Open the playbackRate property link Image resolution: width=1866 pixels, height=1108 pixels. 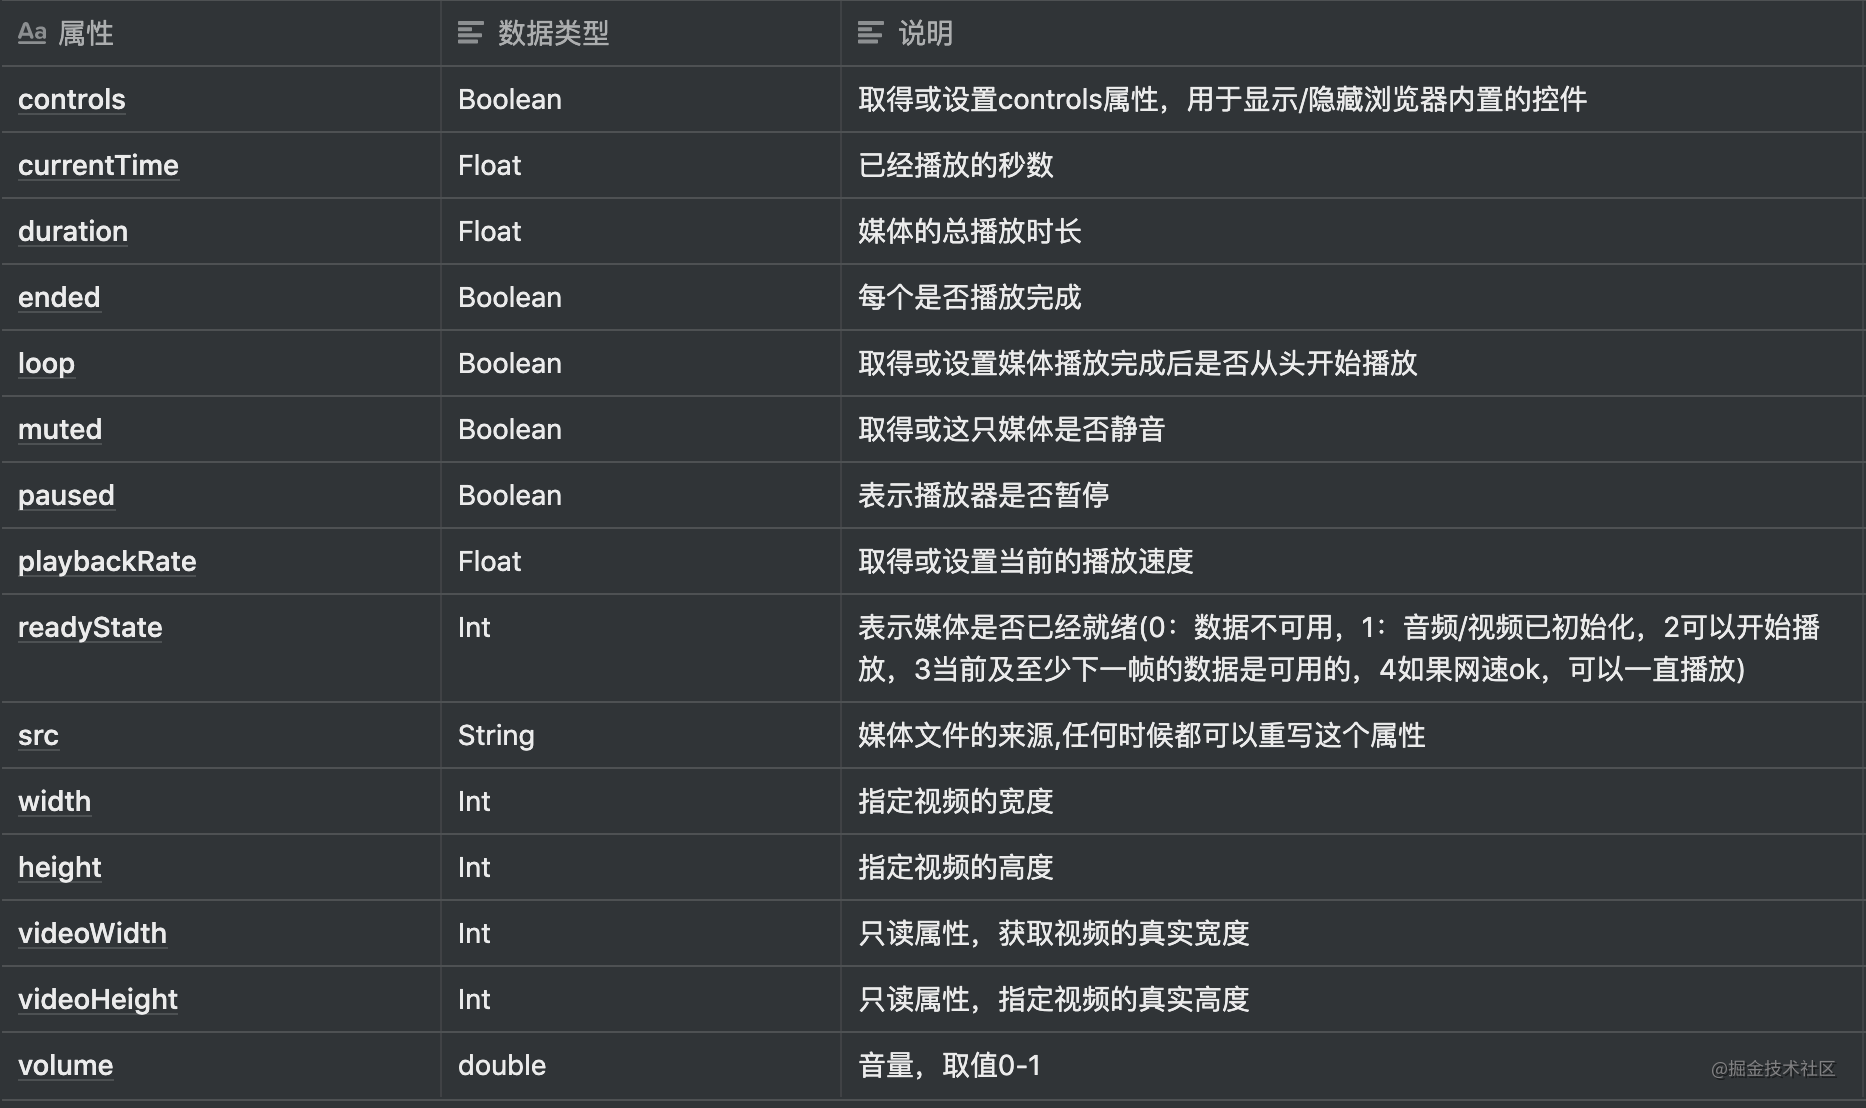point(107,561)
